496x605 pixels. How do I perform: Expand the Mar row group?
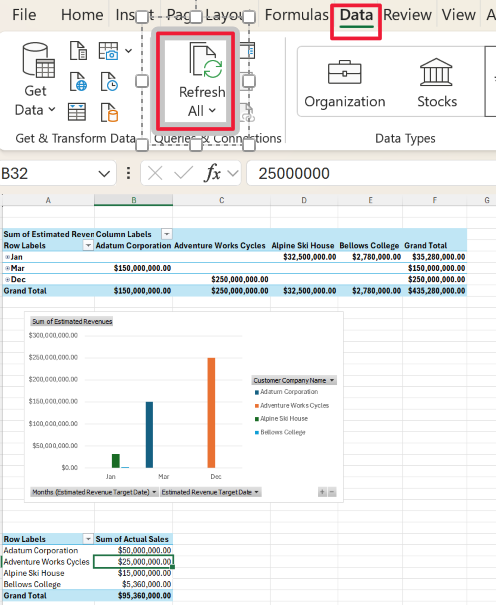[7, 268]
